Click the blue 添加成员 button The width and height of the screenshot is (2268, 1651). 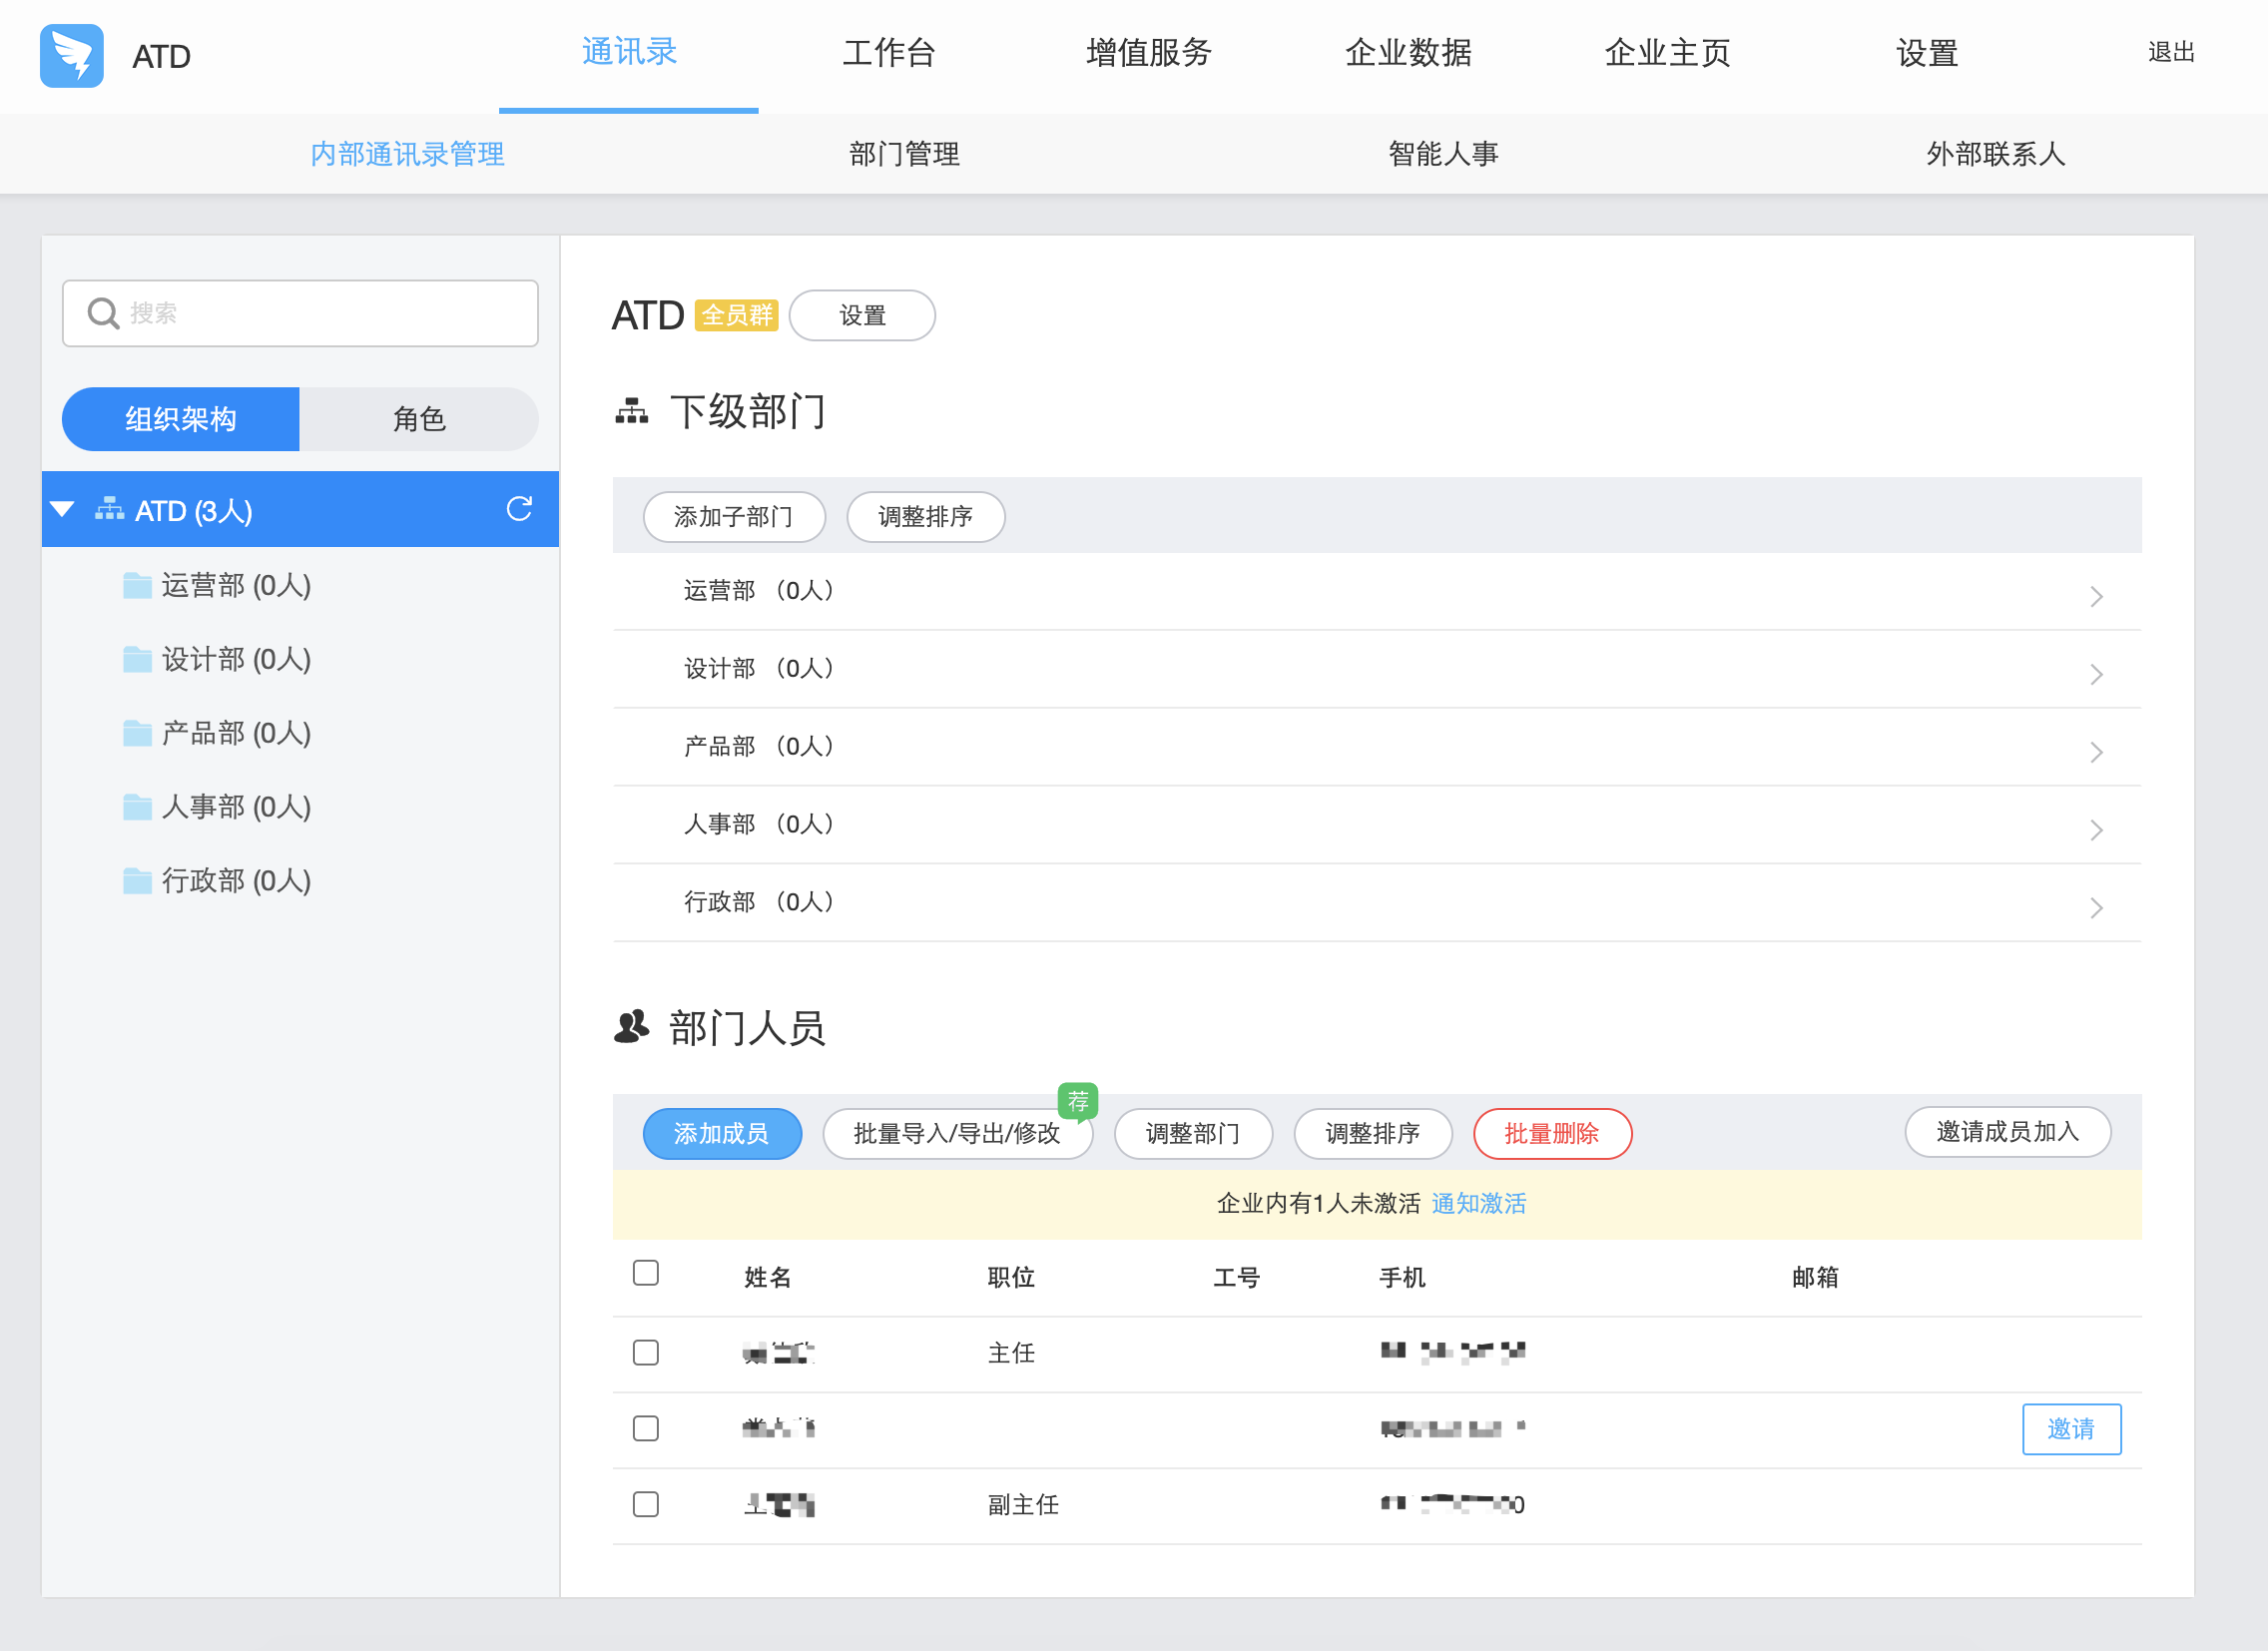coord(722,1134)
